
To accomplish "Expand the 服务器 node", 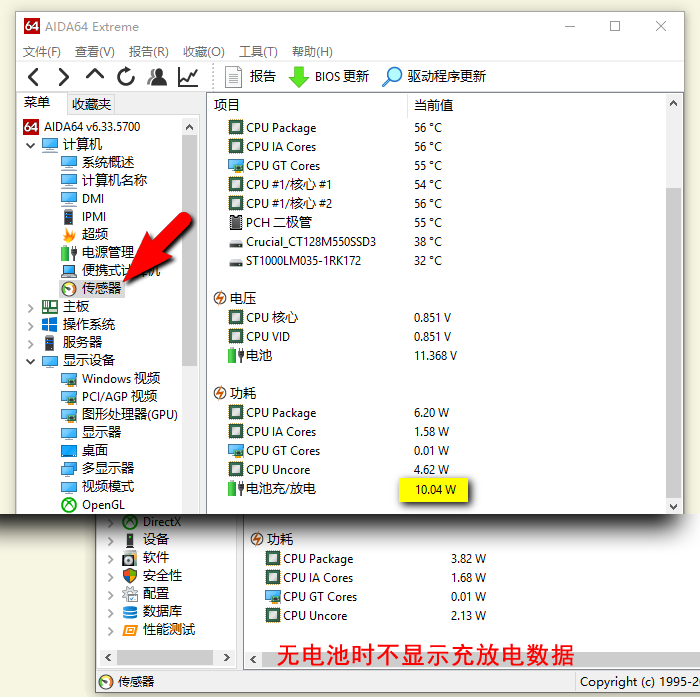I will (x=30, y=344).
